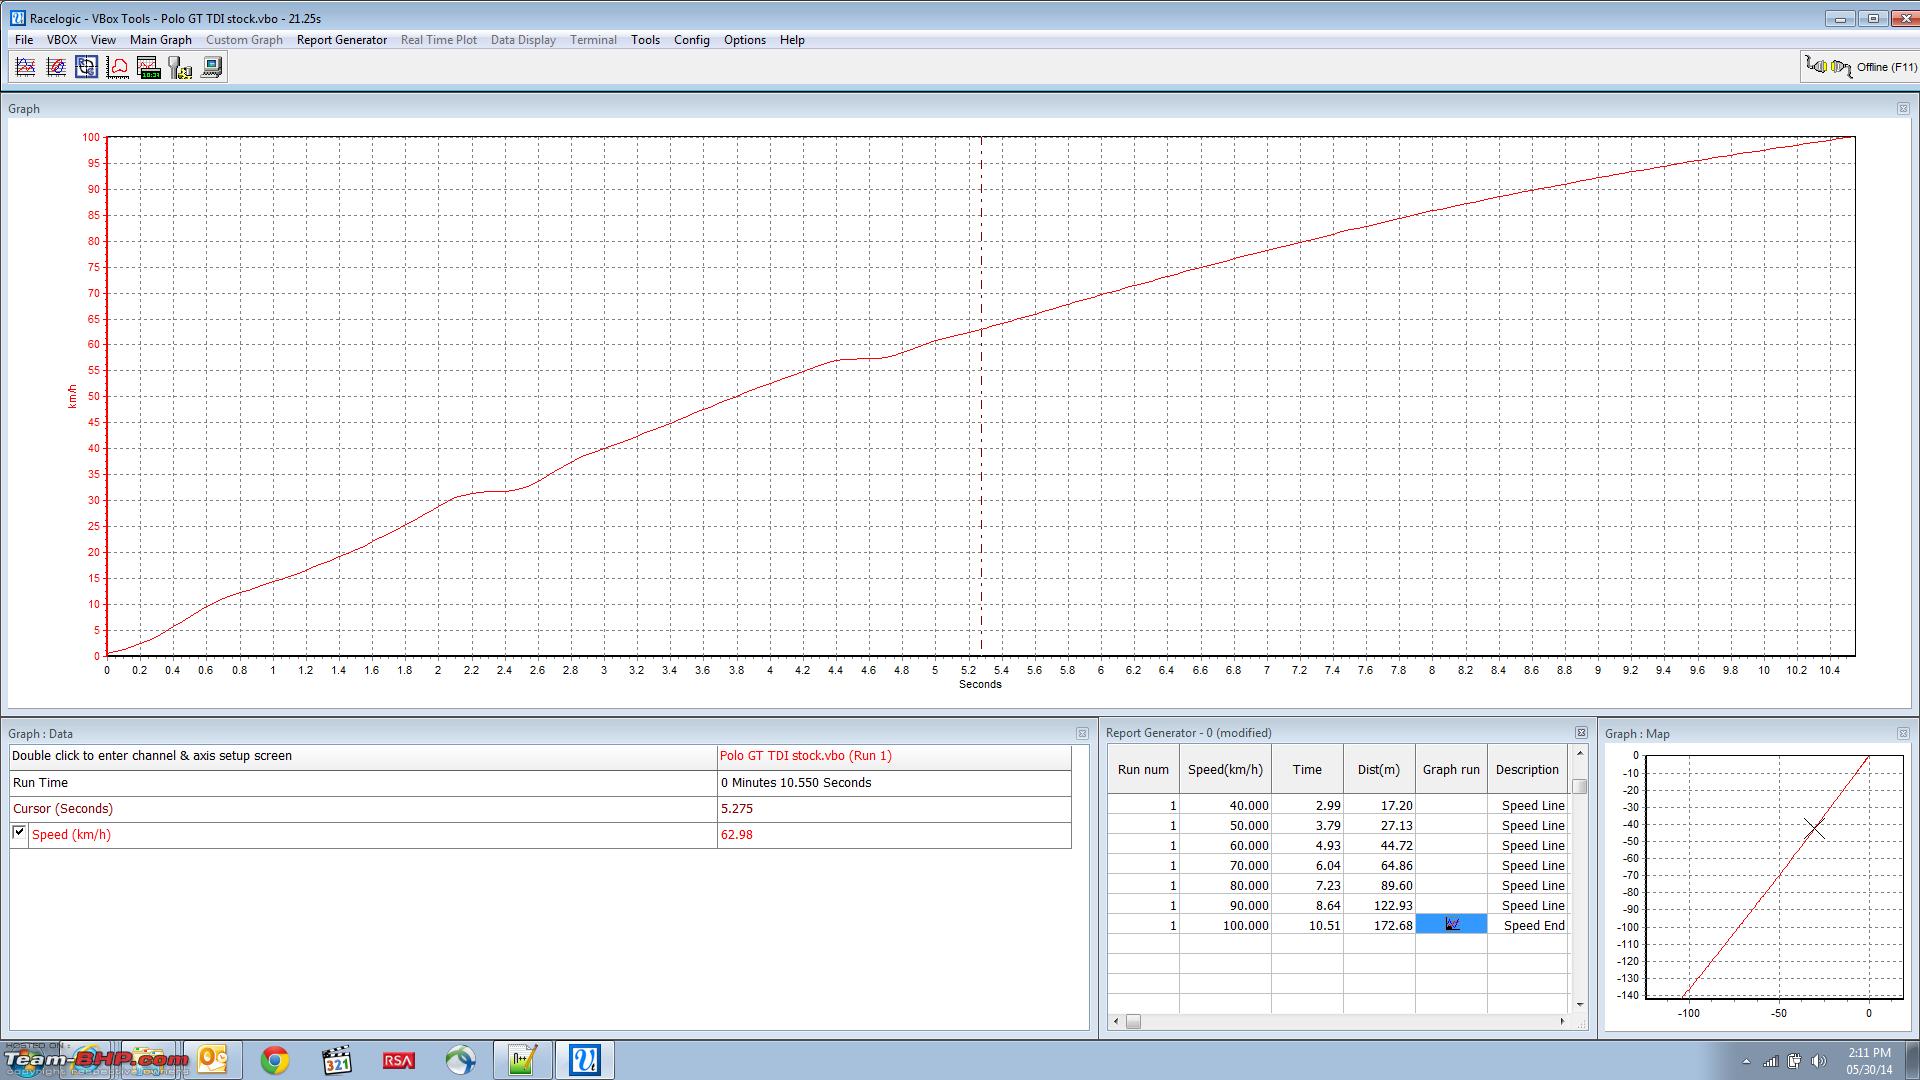Open the Help menu
Screen dimensions: 1920x1080
[x=792, y=40]
